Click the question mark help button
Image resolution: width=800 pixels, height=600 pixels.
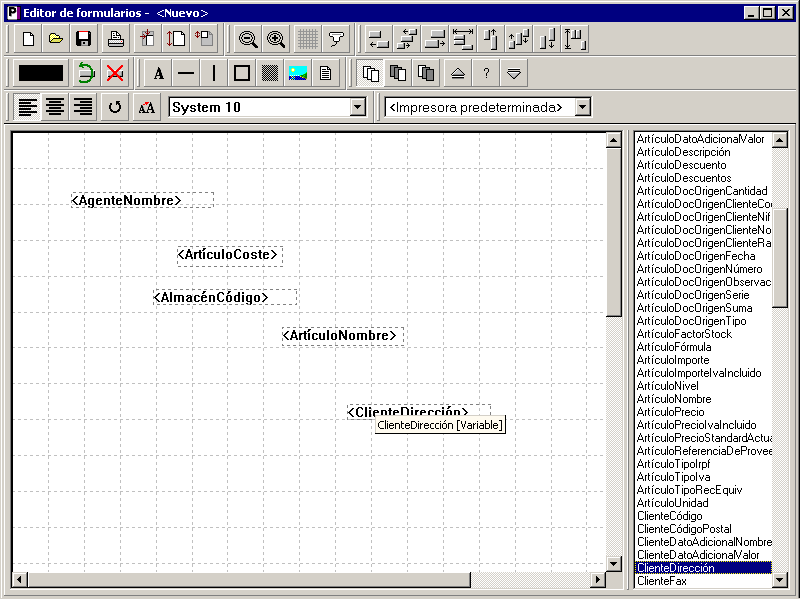pos(486,73)
